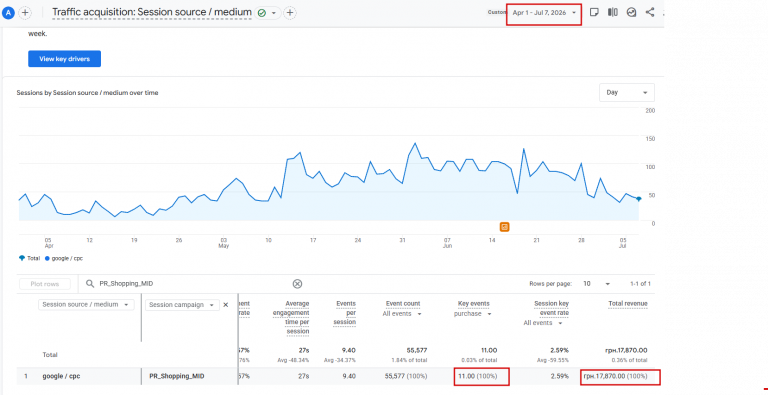The height and width of the screenshot is (395, 768).
Task: Click the search magnifier icon
Action: pyautogui.click(x=90, y=284)
